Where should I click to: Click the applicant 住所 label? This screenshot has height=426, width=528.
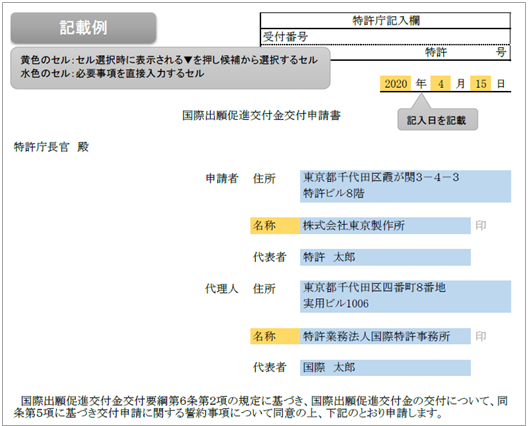(x=264, y=178)
